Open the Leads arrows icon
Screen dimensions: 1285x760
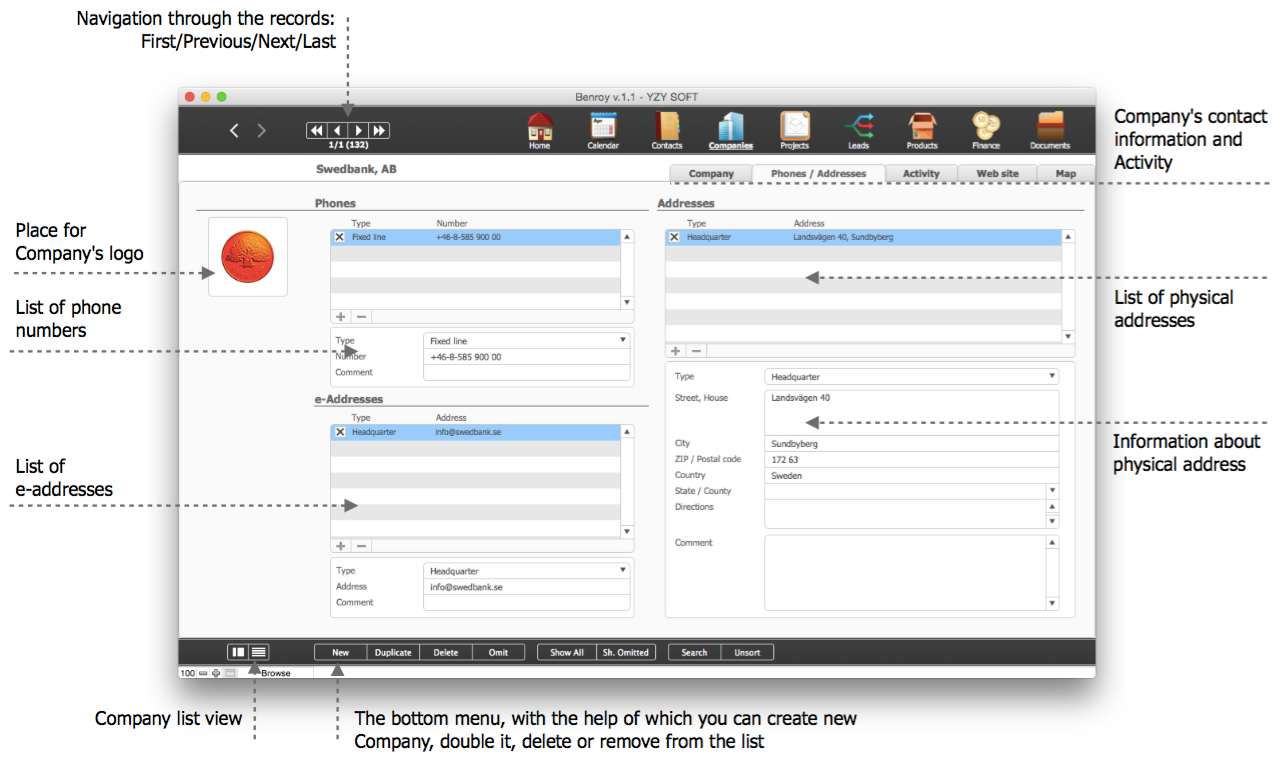coord(858,127)
